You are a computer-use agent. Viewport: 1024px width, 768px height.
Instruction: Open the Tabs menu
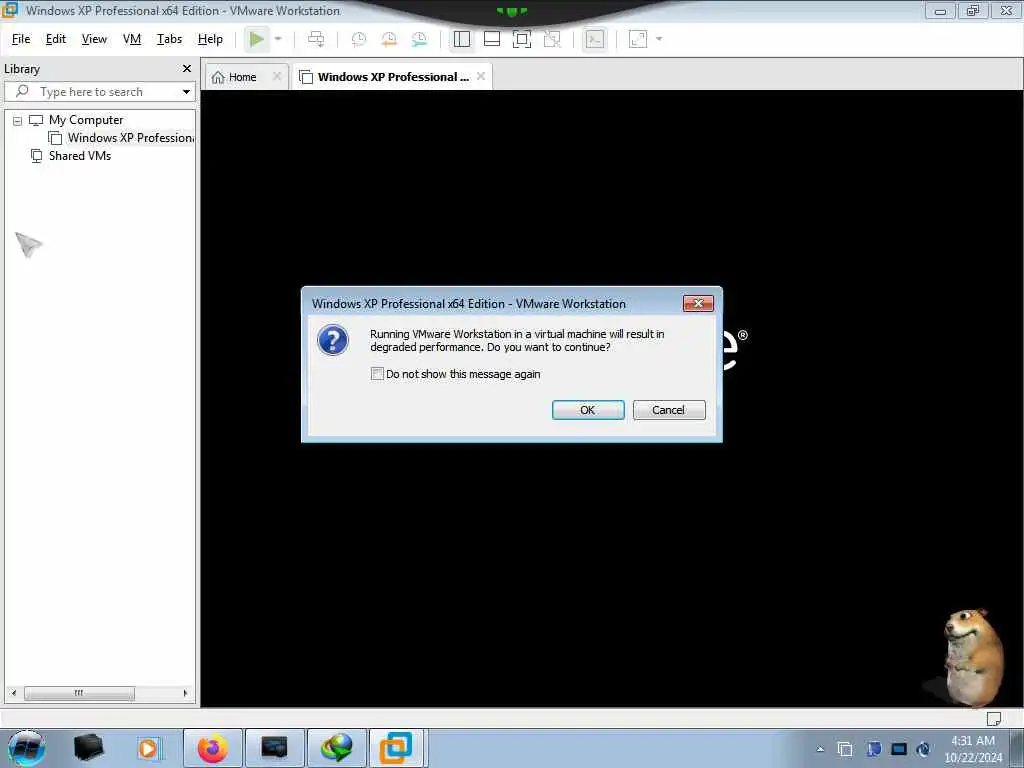coord(169,39)
